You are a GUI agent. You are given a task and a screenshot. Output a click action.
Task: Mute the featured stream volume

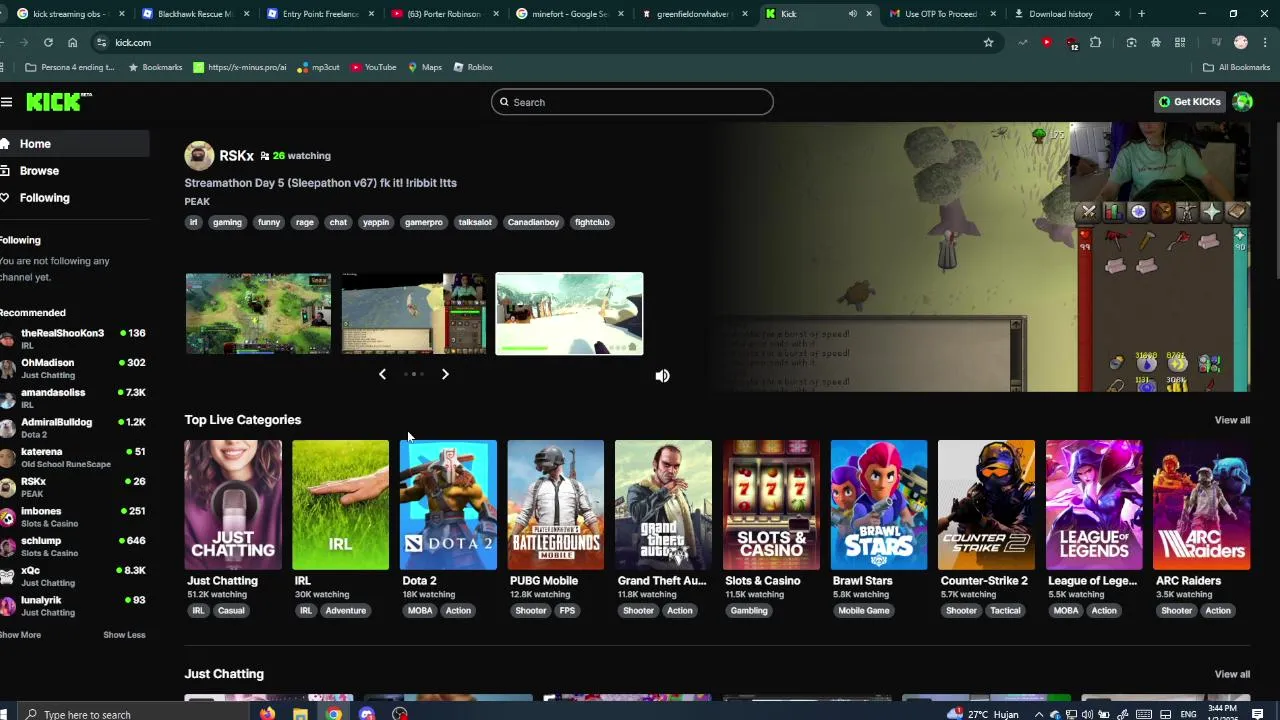(x=662, y=376)
